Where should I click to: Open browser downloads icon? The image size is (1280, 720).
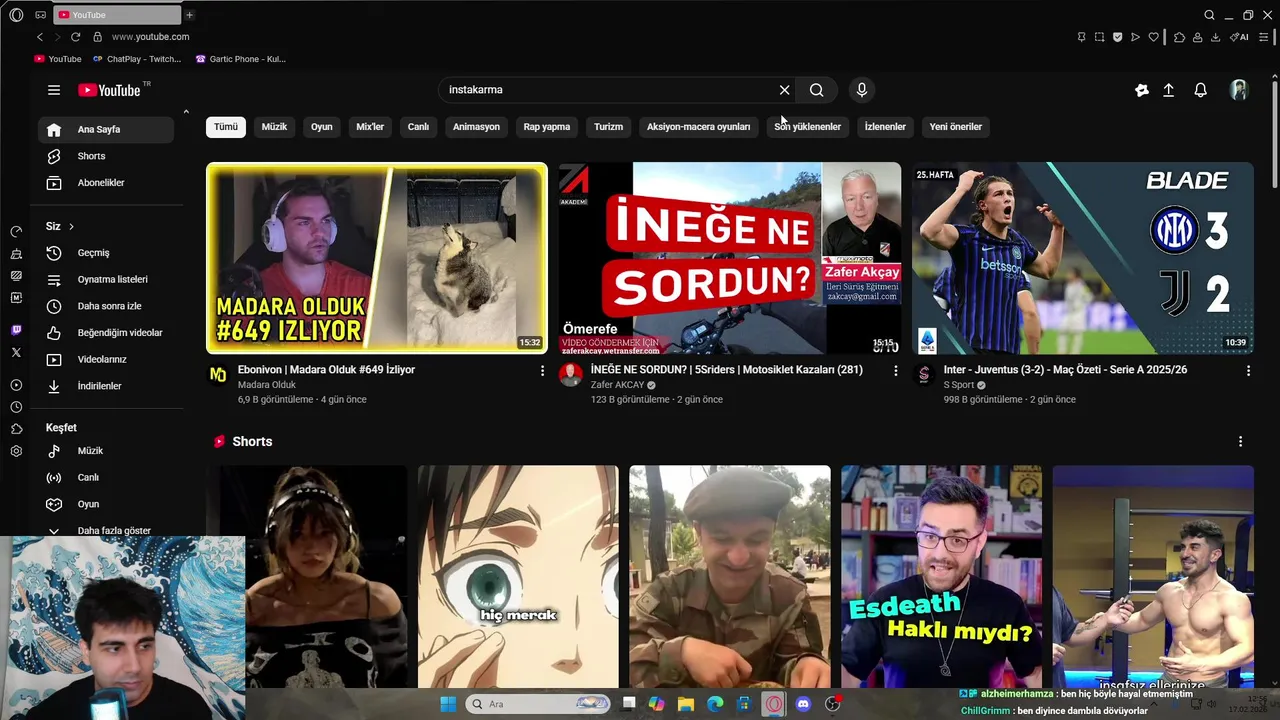pyautogui.click(x=1215, y=37)
